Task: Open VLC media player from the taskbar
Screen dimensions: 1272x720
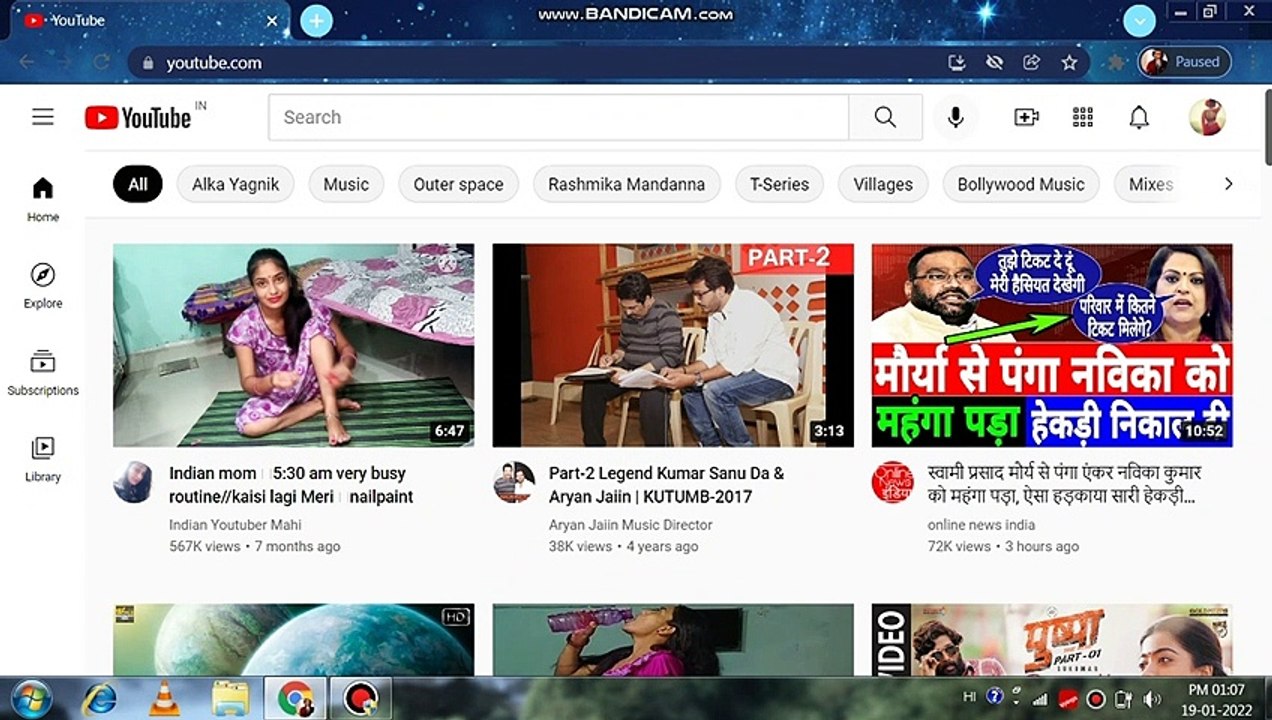Action: pos(164,698)
